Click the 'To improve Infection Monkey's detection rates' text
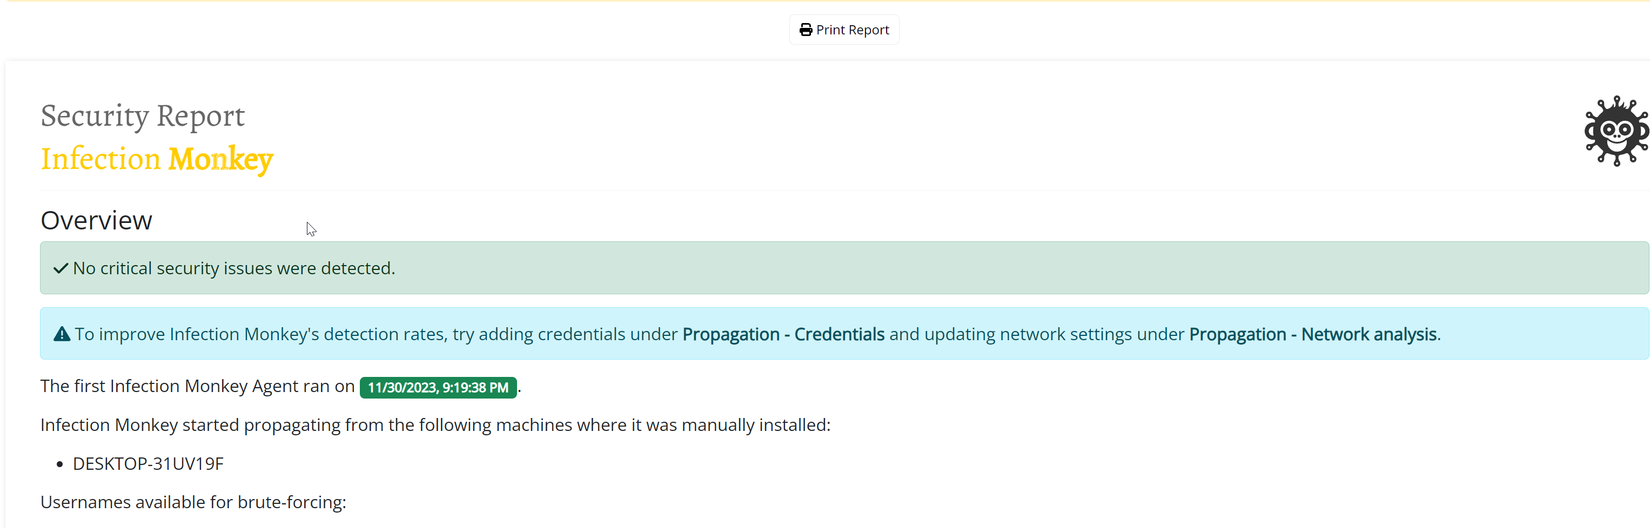The image size is (1650, 528). tap(260, 334)
